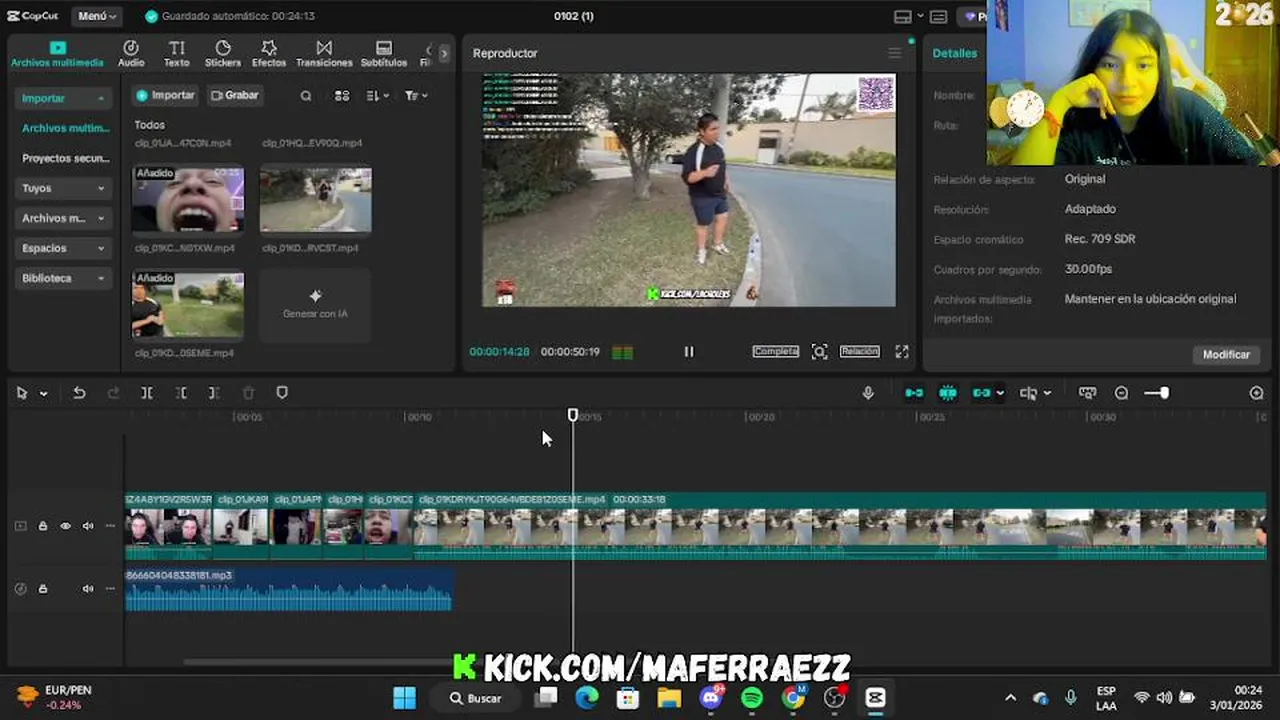The width and height of the screenshot is (1280, 720).
Task: Fit timeline to window icon
Action: pos(1087,393)
